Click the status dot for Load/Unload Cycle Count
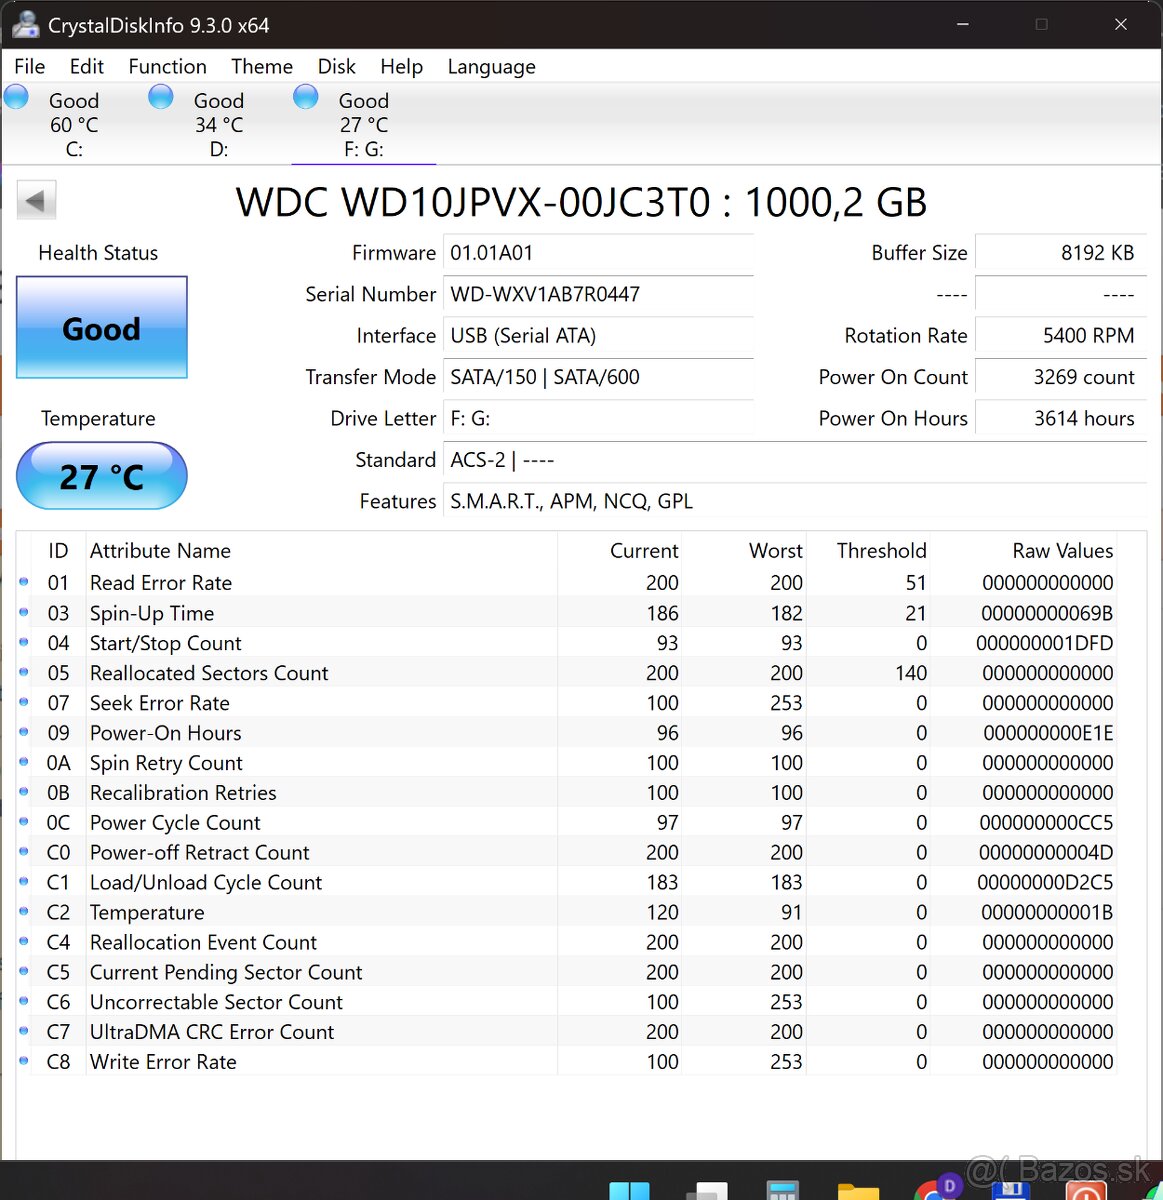 coord(24,881)
